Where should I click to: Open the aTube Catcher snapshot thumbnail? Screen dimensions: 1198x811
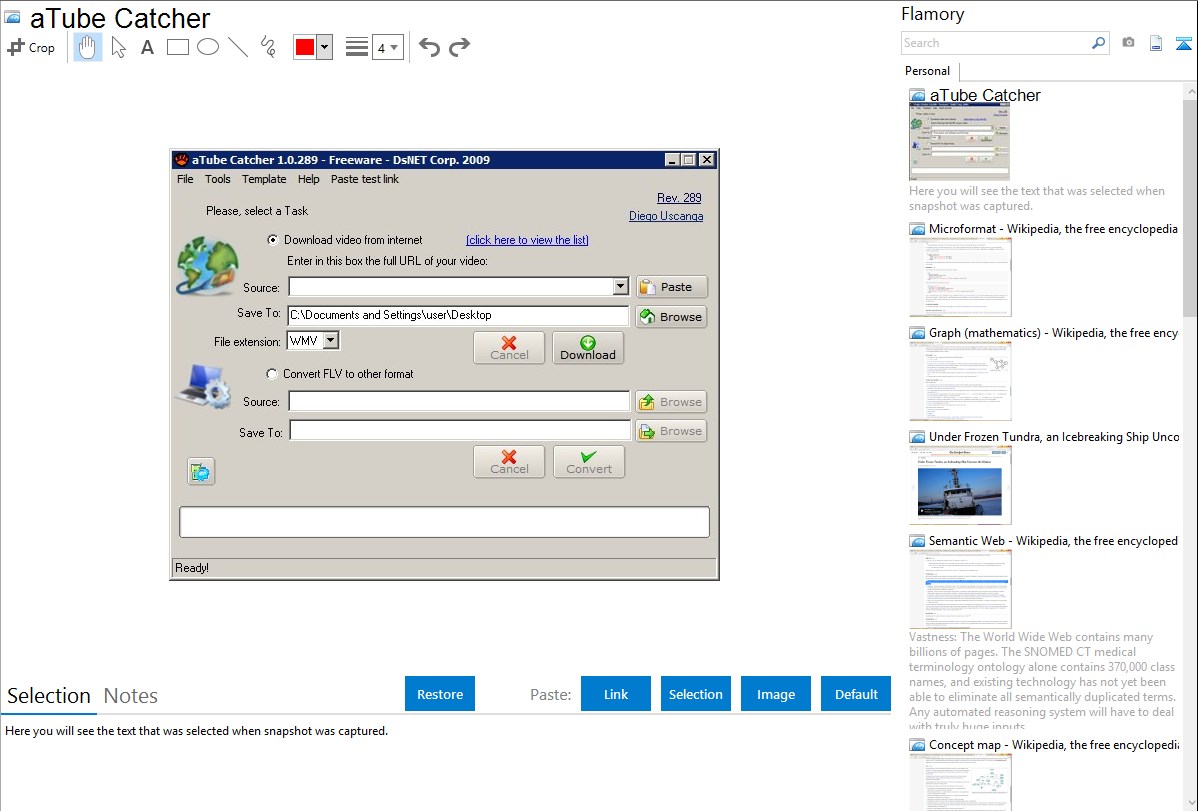tap(959, 142)
